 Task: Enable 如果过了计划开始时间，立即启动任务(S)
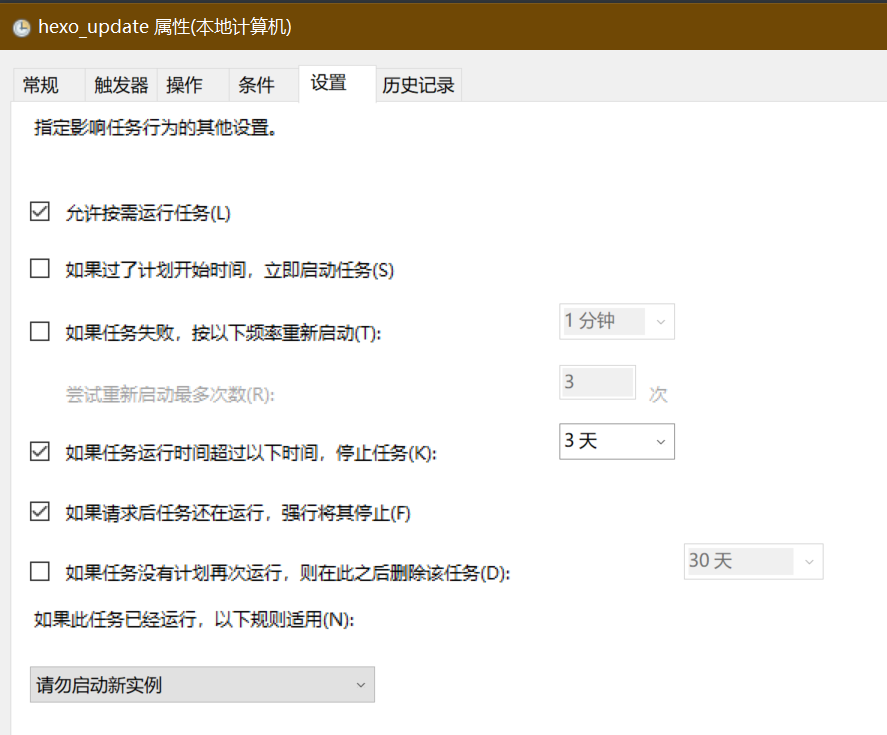click(x=40, y=268)
